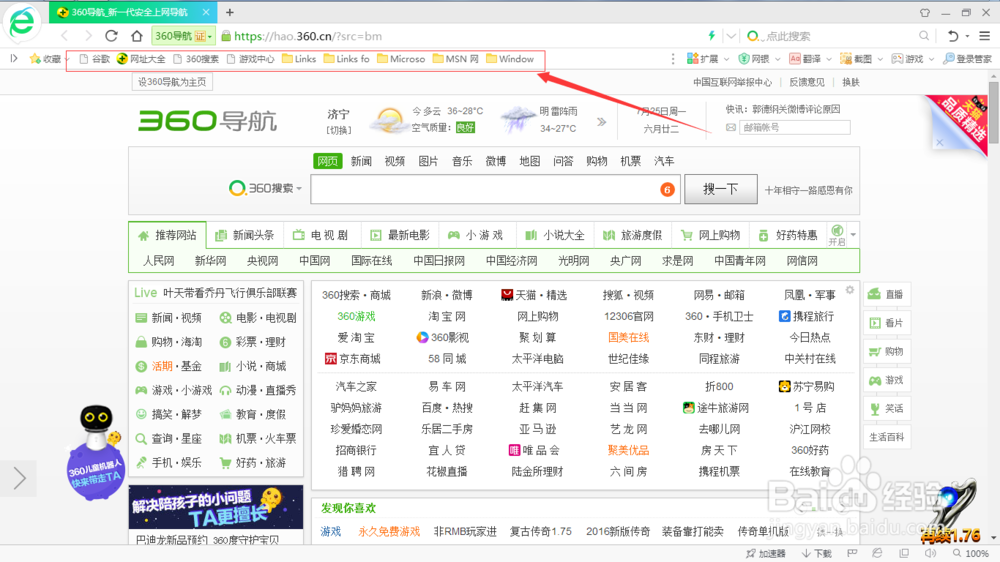Click the 邮箱帐号 input field

(795, 128)
